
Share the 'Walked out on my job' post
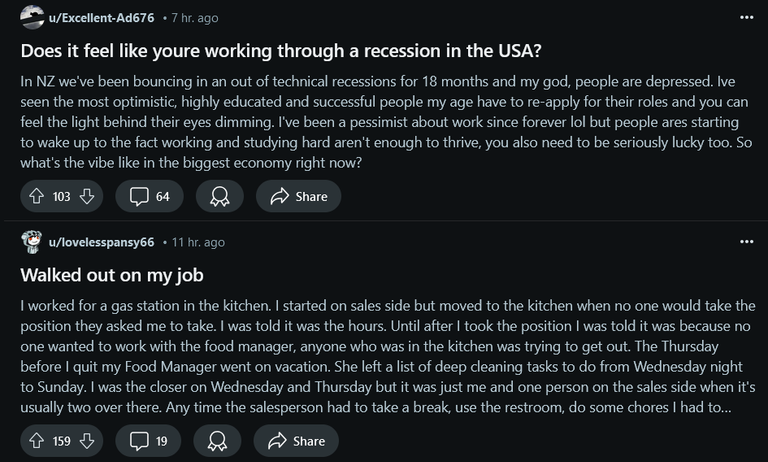(296, 441)
